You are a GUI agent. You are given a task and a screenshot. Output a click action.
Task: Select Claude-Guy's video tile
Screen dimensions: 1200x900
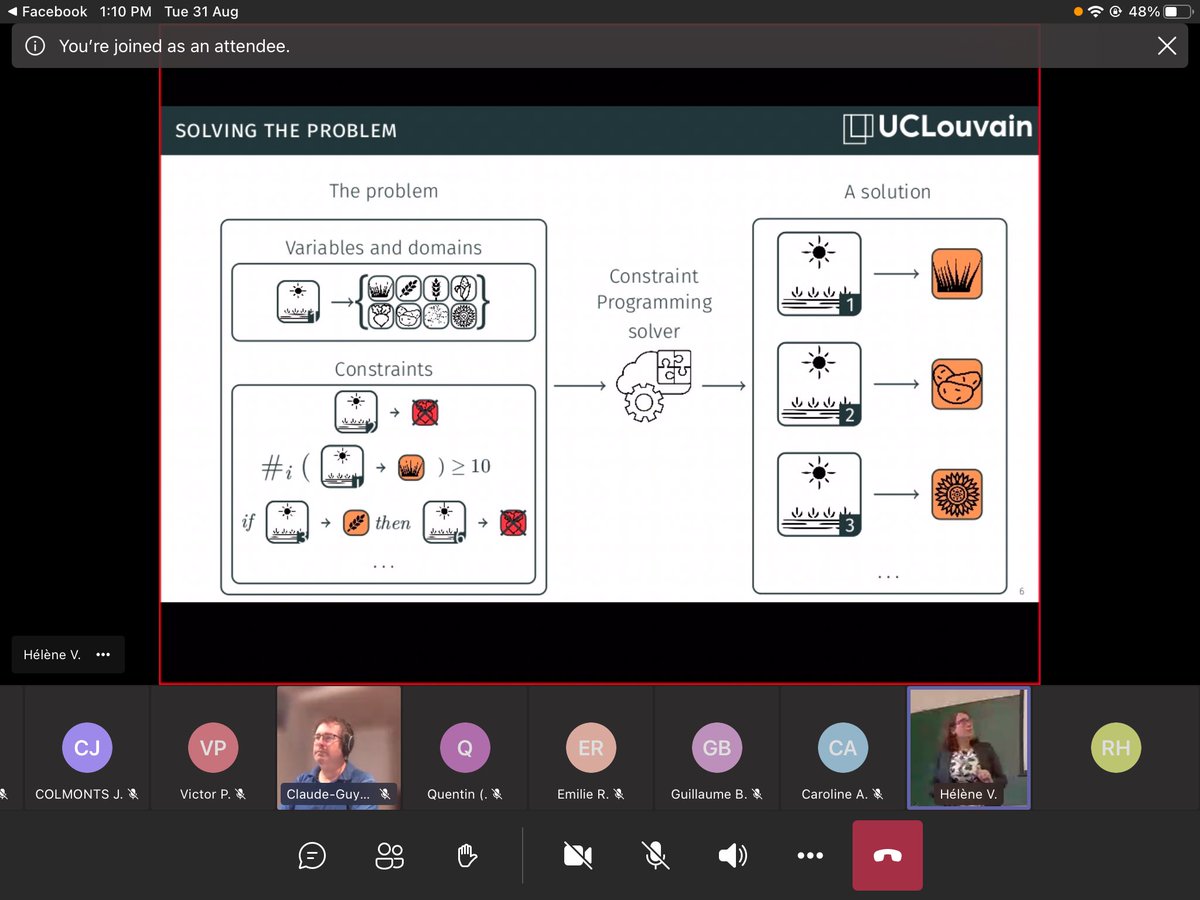339,746
